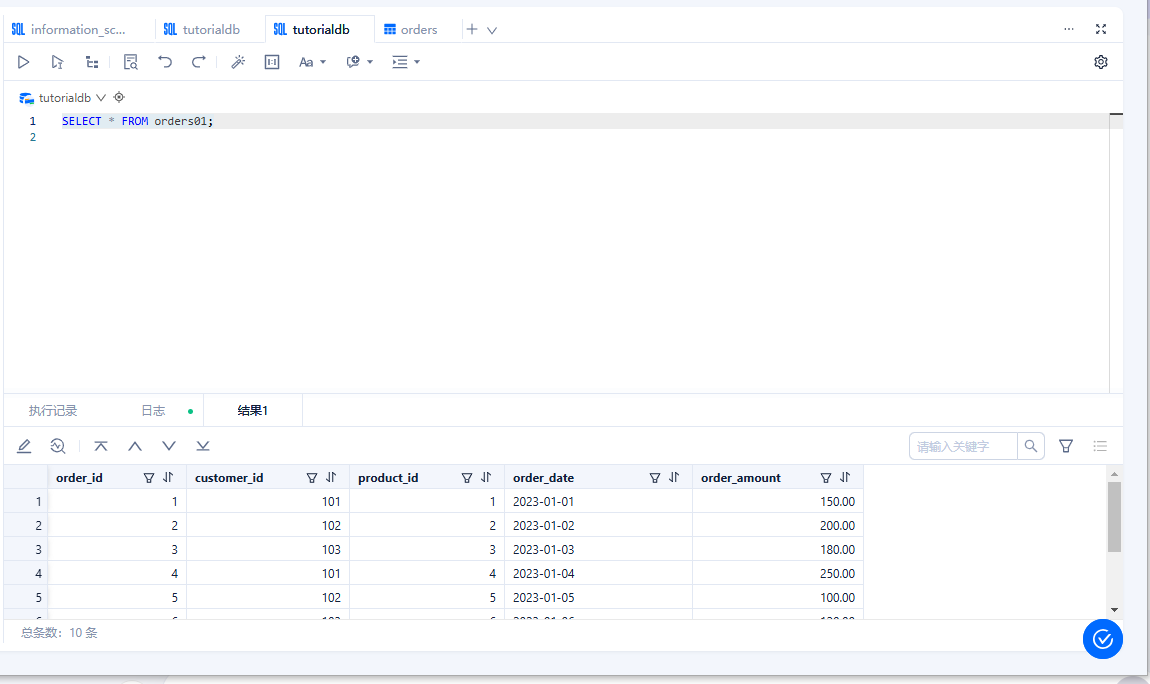Screen dimensions: 1150x684
Task: Select the order_amount cell 250.00
Action: [777, 574]
